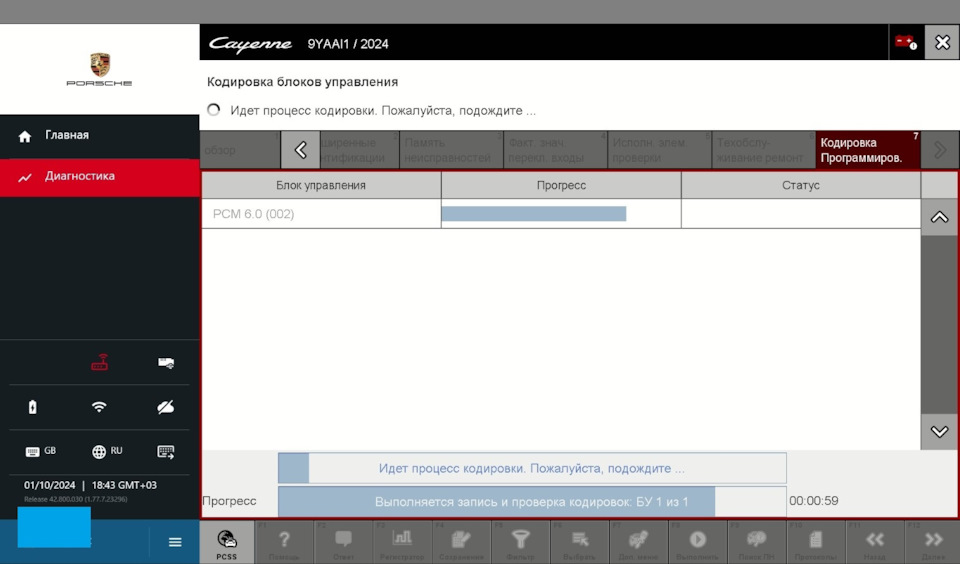This screenshot has width=960, height=564.
Task: Open Доп. меню (F7) icon
Action: point(638,543)
